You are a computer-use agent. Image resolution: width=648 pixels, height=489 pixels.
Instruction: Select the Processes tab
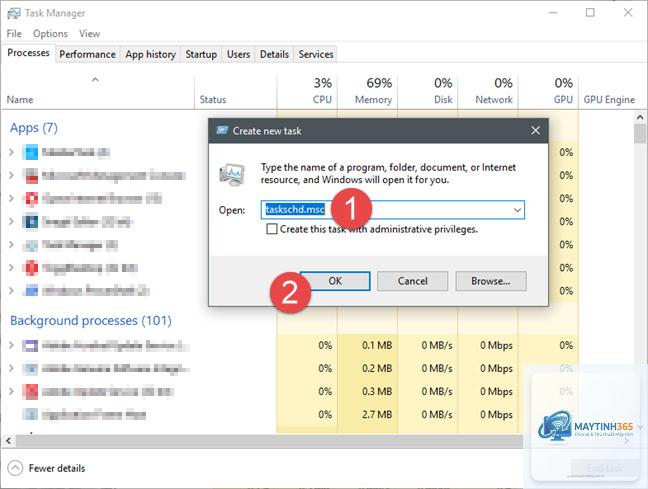coord(29,53)
